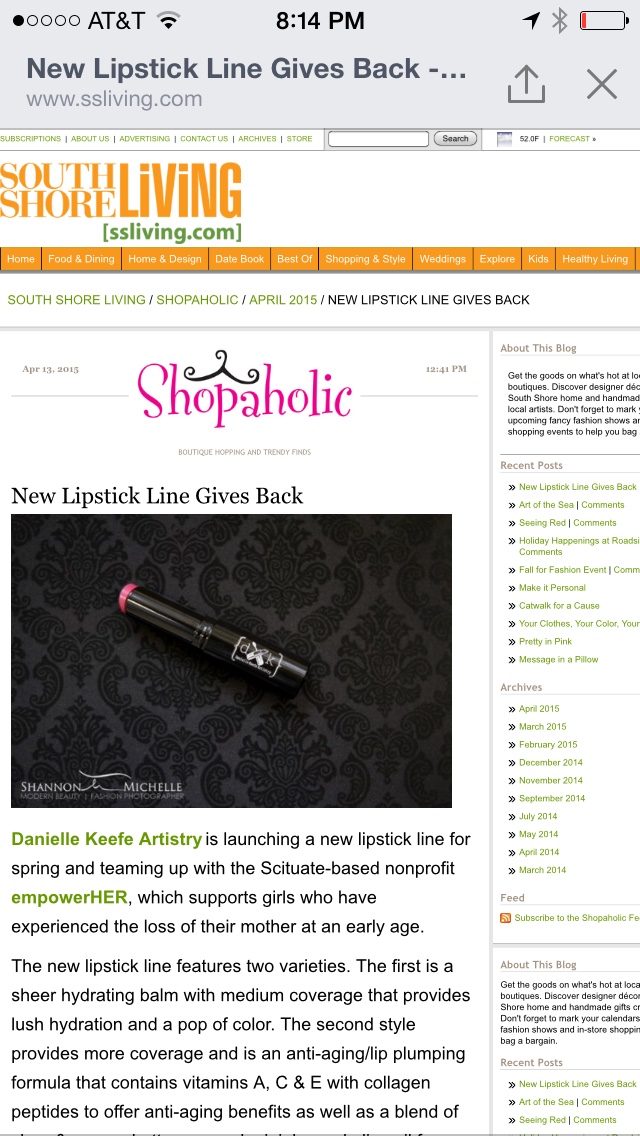The width and height of the screenshot is (640, 1136).
Task: Follow the empowerHER link
Action: click(70, 898)
